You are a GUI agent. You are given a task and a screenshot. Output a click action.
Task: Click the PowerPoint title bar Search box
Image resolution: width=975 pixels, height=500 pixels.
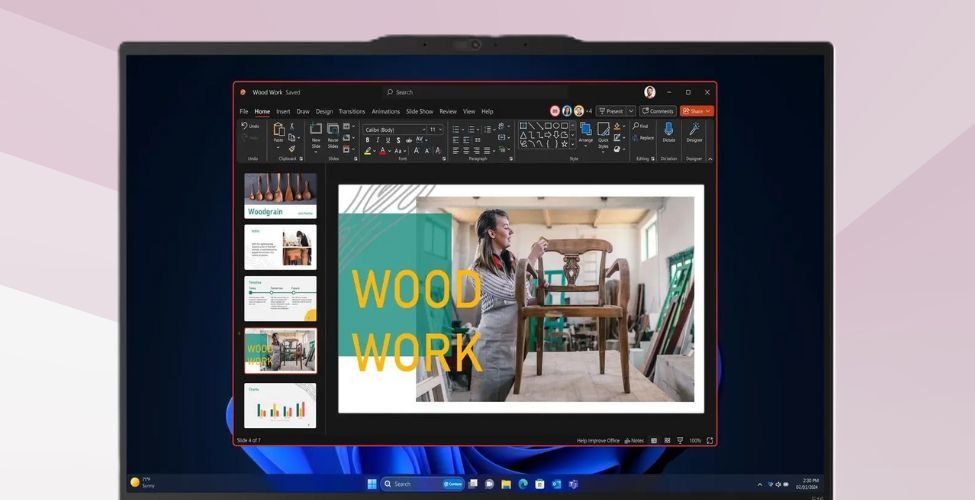pyautogui.click(x=475, y=92)
